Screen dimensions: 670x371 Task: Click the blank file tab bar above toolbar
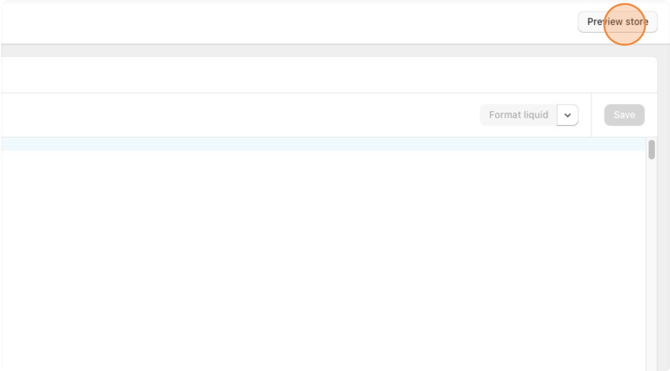coord(329,75)
